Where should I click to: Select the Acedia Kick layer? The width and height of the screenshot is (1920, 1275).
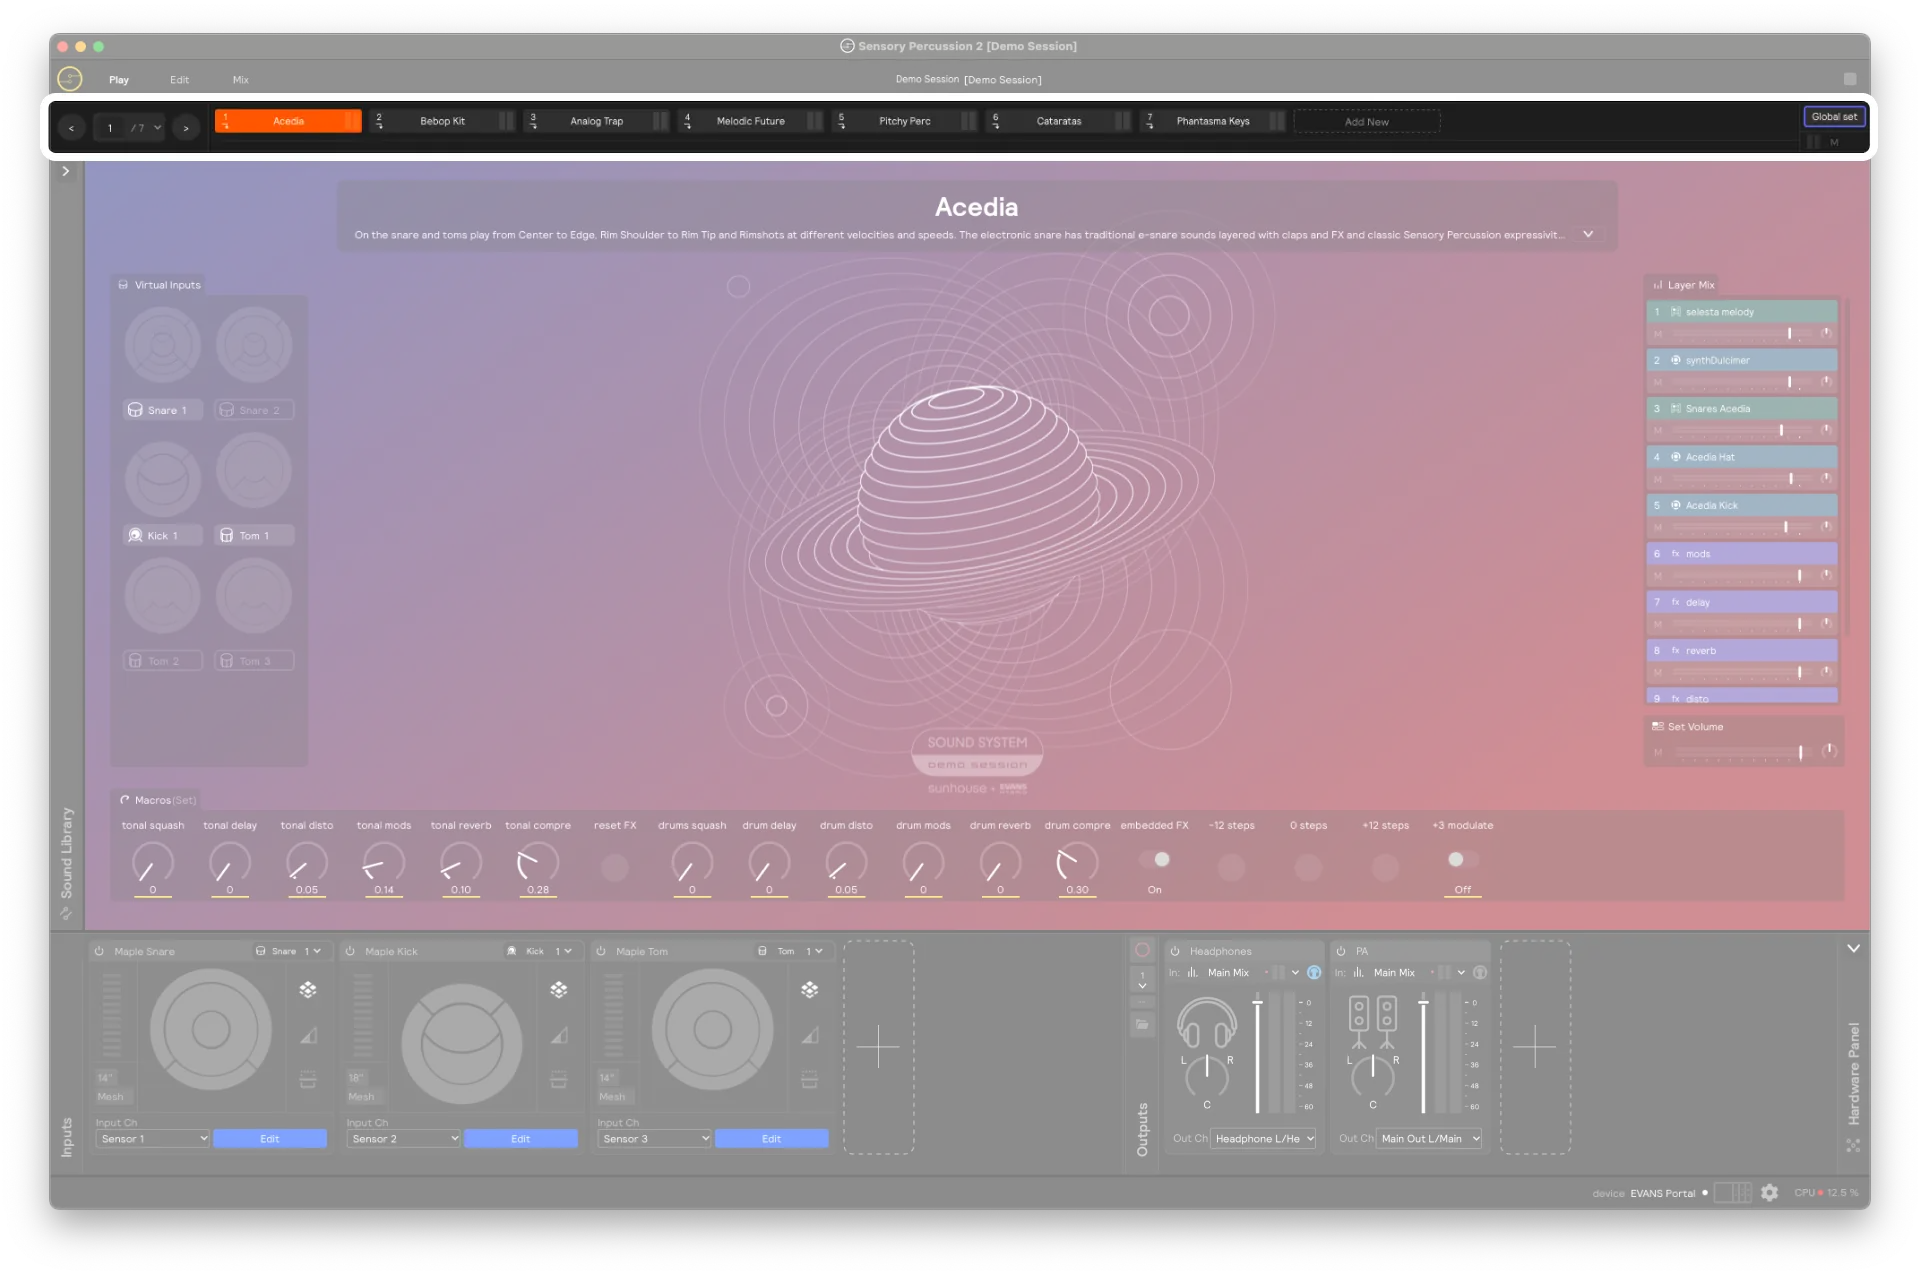coord(1742,506)
